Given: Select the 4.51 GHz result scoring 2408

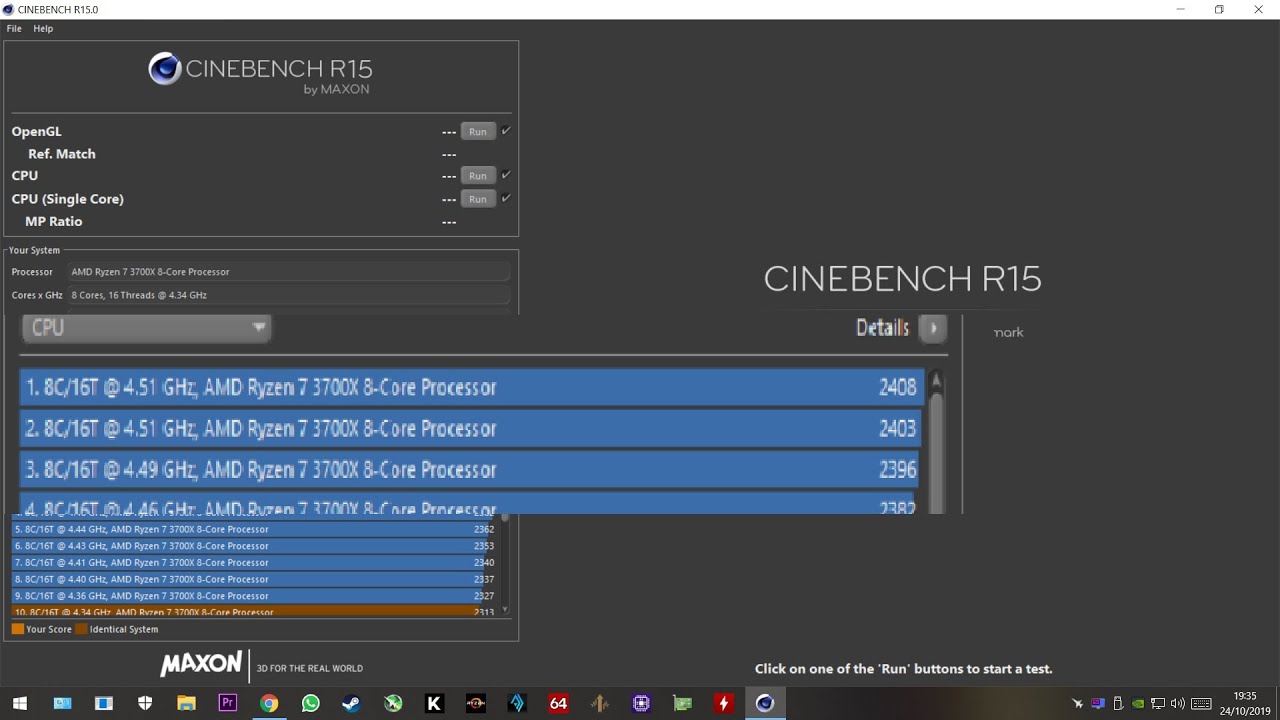Looking at the screenshot, I should click(471, 387).
